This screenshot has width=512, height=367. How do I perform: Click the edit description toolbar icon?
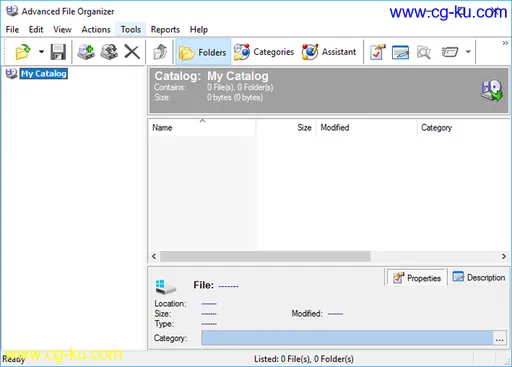coord(400,52)
